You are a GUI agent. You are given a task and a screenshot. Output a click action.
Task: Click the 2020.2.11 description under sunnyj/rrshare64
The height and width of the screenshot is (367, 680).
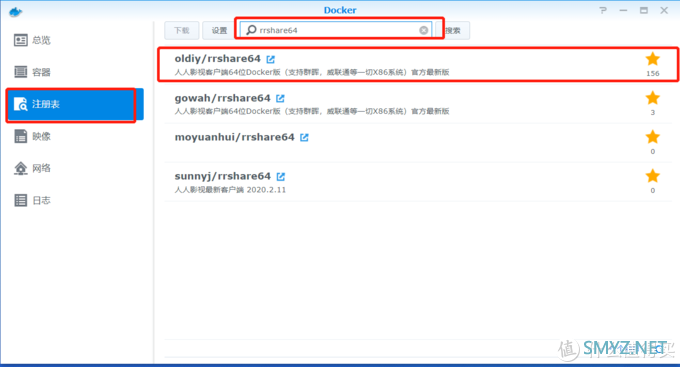pyautogui.click(x=230, y=190)
